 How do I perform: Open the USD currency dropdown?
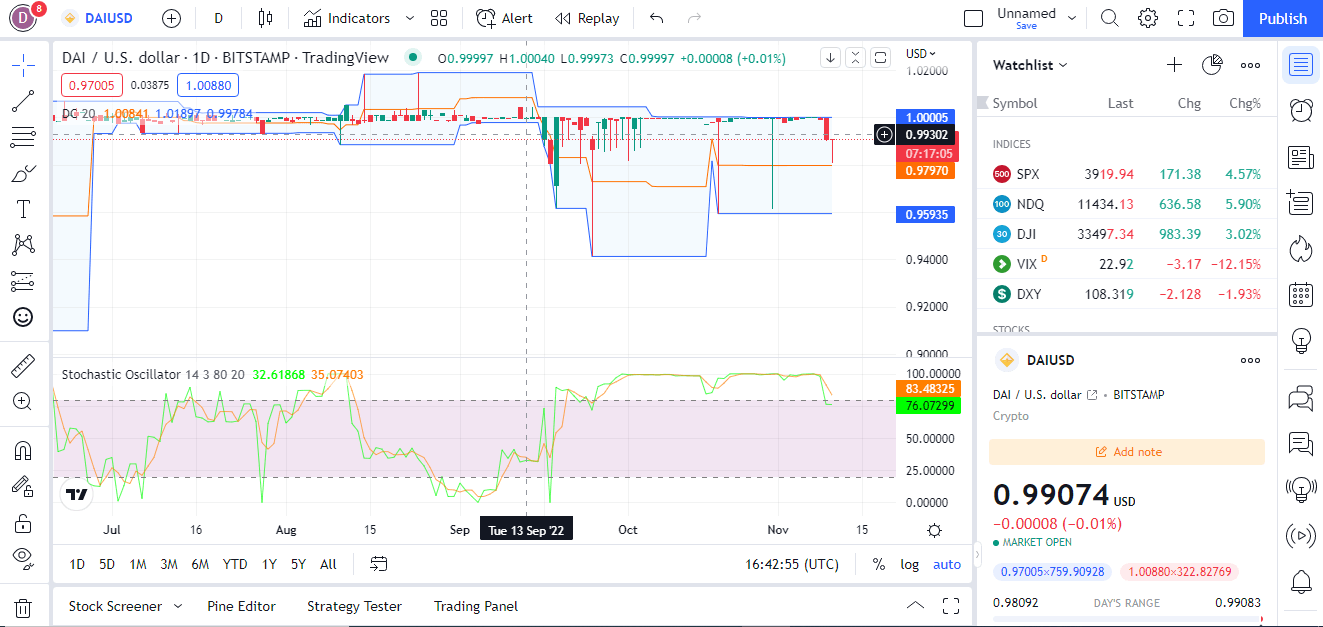coord(921,54)
